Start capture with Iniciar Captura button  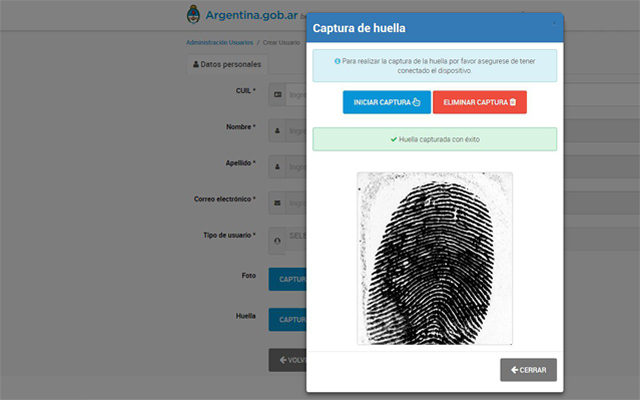pyautogui.click(x=387, y=102)
